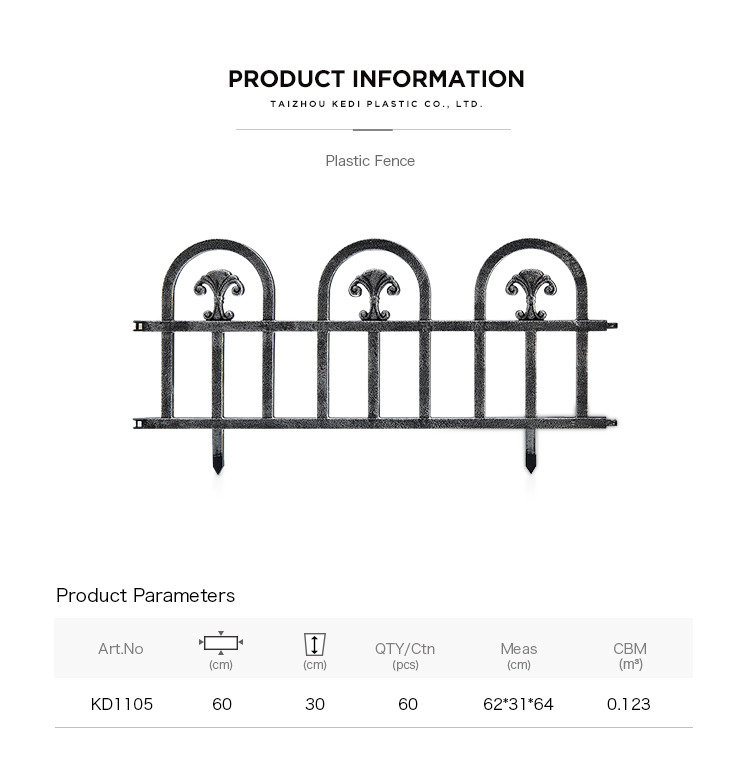Click the right fleur-de-lis ornament on fence
750x757 pixels.
[530, 294]
